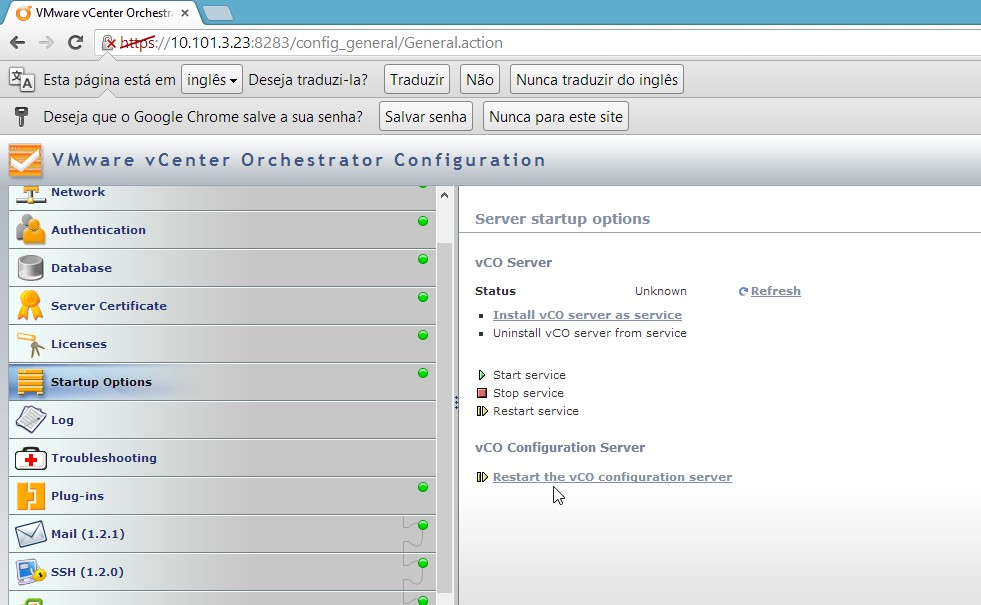The width and height of the screenshot is (981, 605).
Task: Click the Log notepad icon
Action: pos(31,420)
